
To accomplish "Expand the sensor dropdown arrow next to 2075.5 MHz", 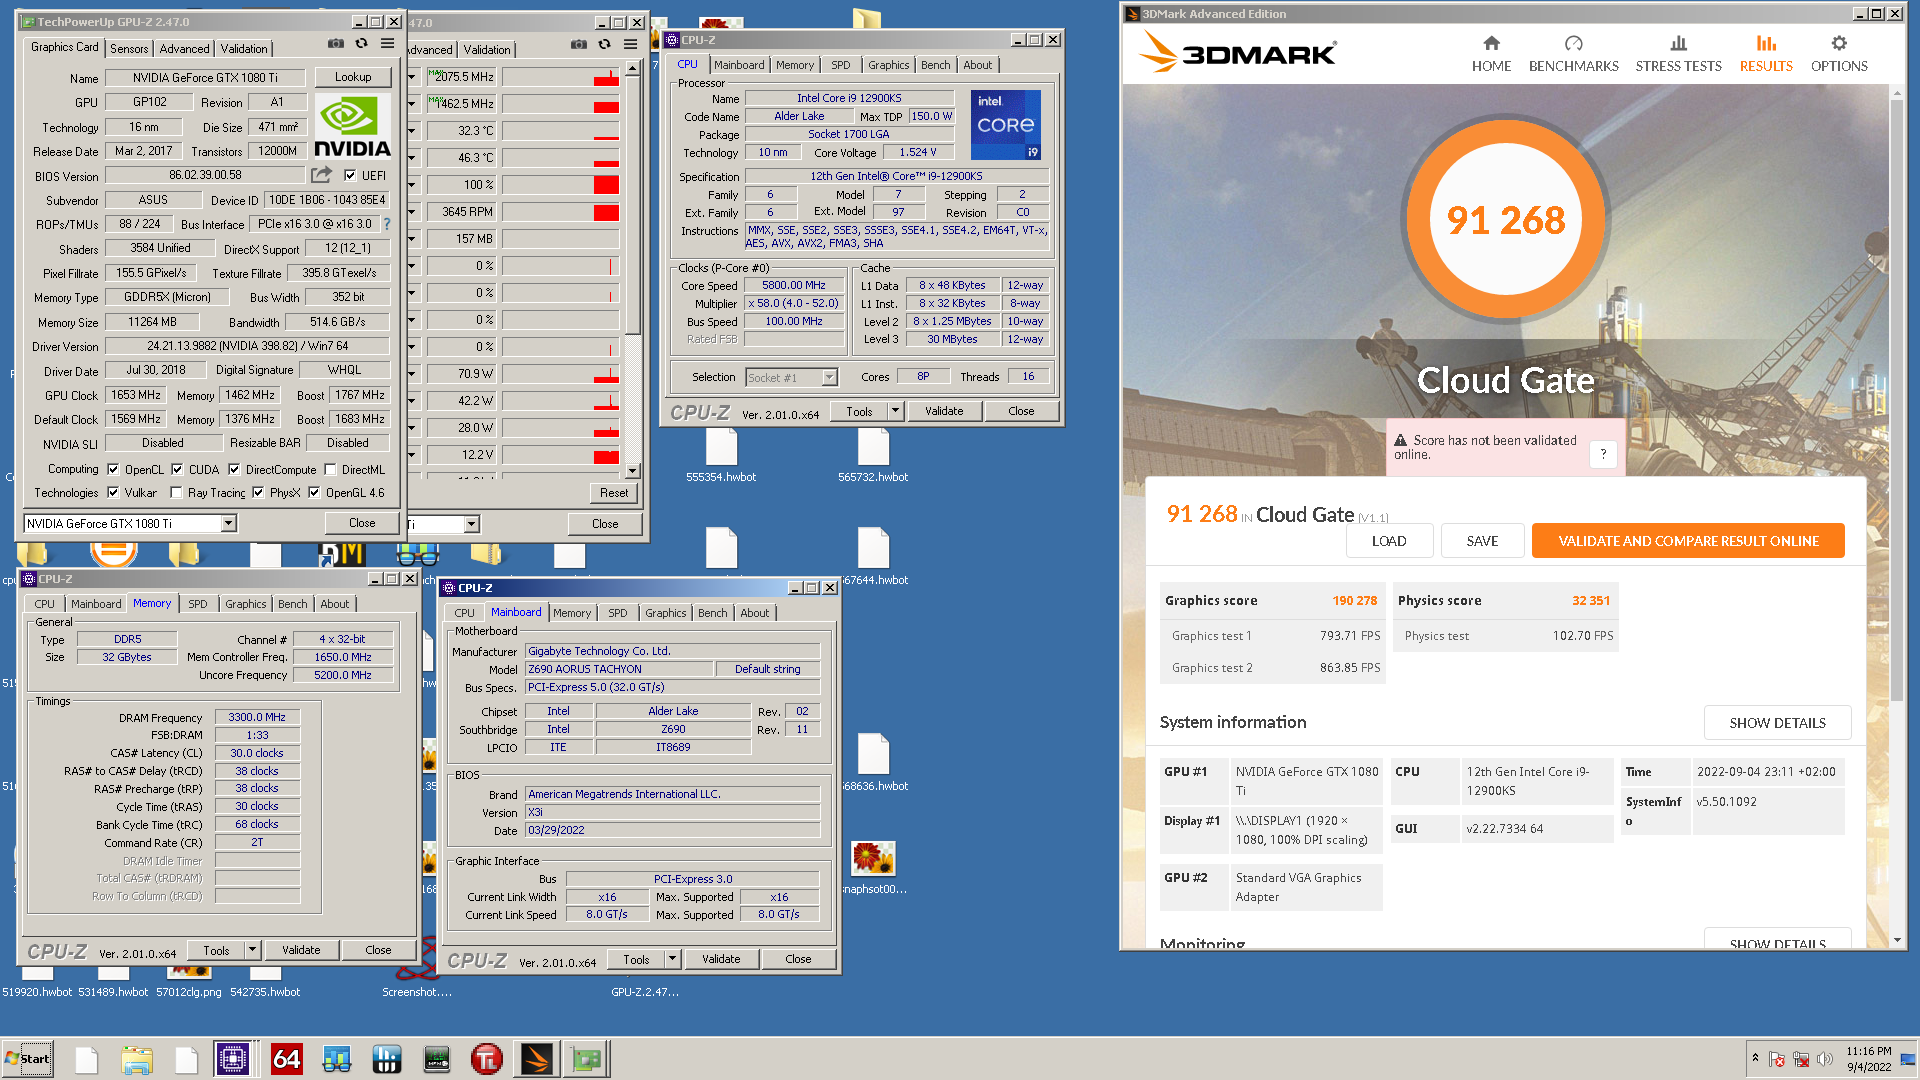I will (411, 76).
